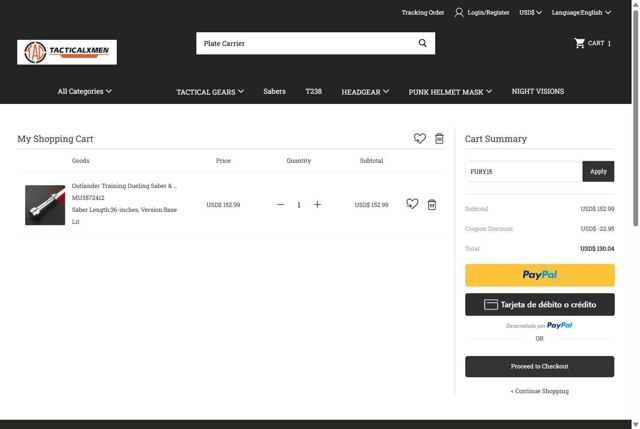Click the TacticalXmen logo
The height and width of the screenshot is (429, 640).
pos(67,52)
